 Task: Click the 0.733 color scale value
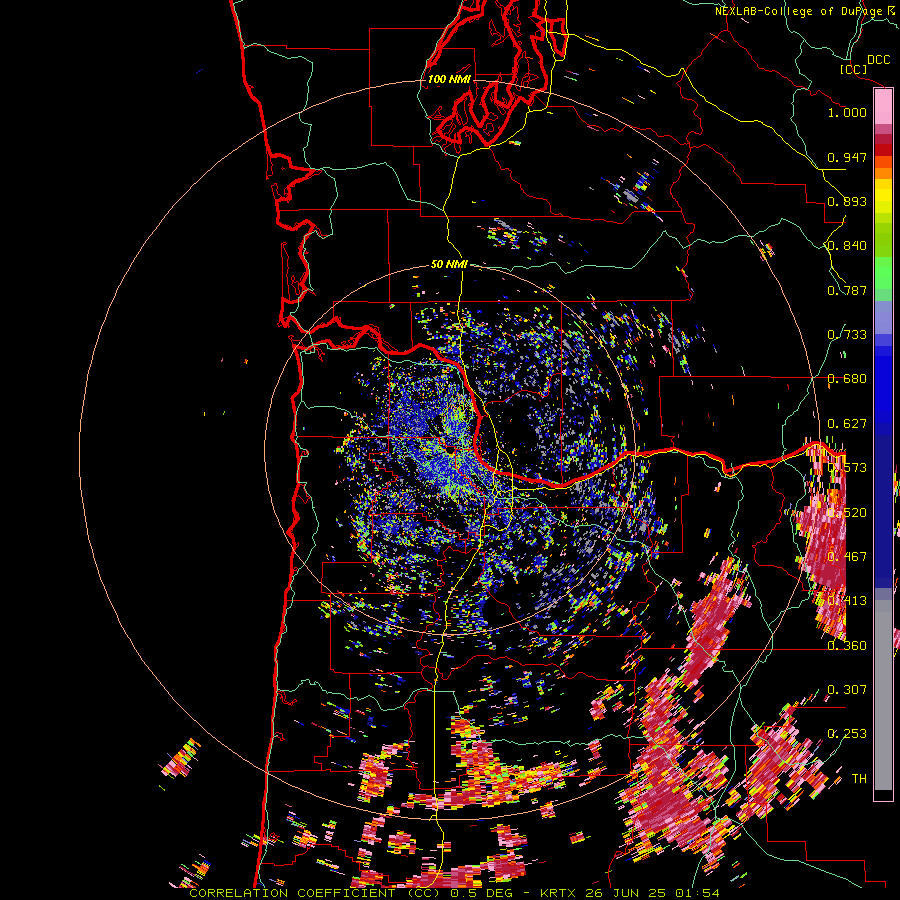tap(847, 335)
